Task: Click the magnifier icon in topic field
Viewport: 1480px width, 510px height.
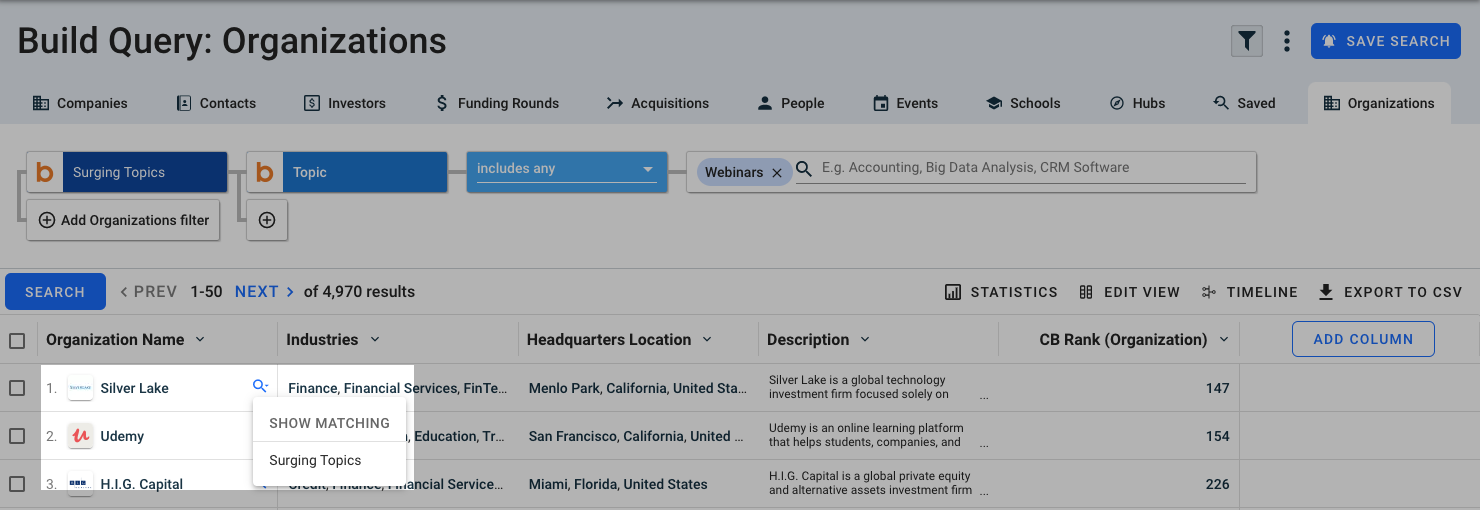Action: pos(804,169)
